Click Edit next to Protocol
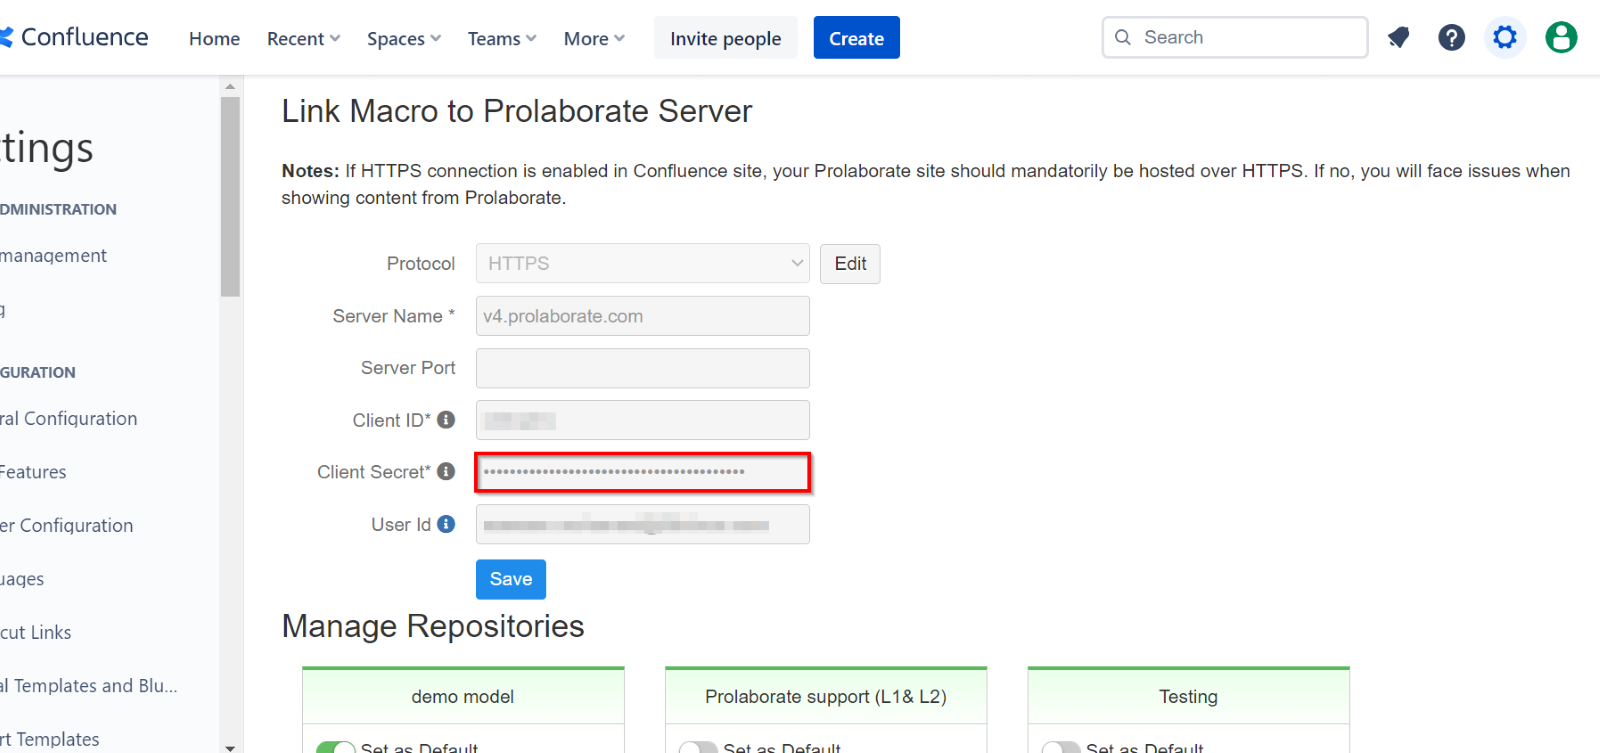This screenshot has height=753, width=1600. click(850, 263)
